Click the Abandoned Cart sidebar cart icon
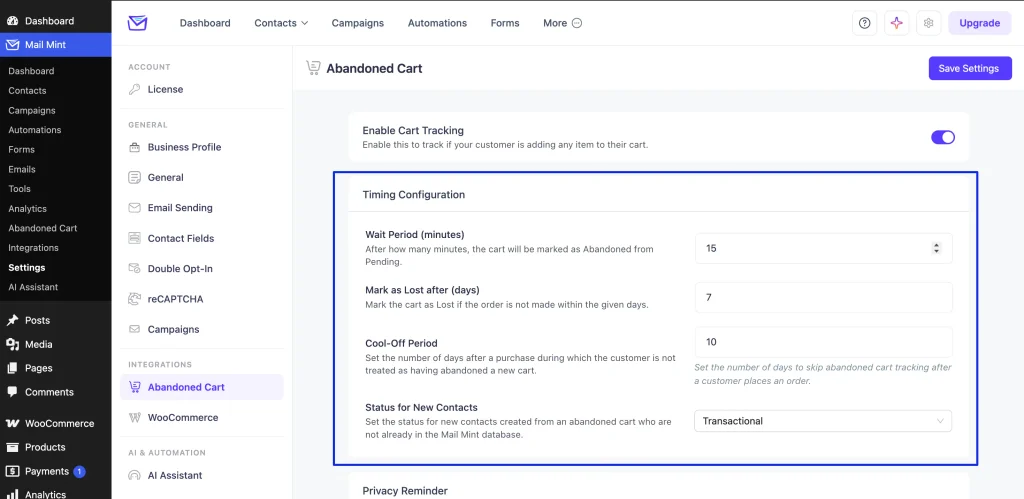Viewport: 1024px width, 499px height. tap(135, 387)
